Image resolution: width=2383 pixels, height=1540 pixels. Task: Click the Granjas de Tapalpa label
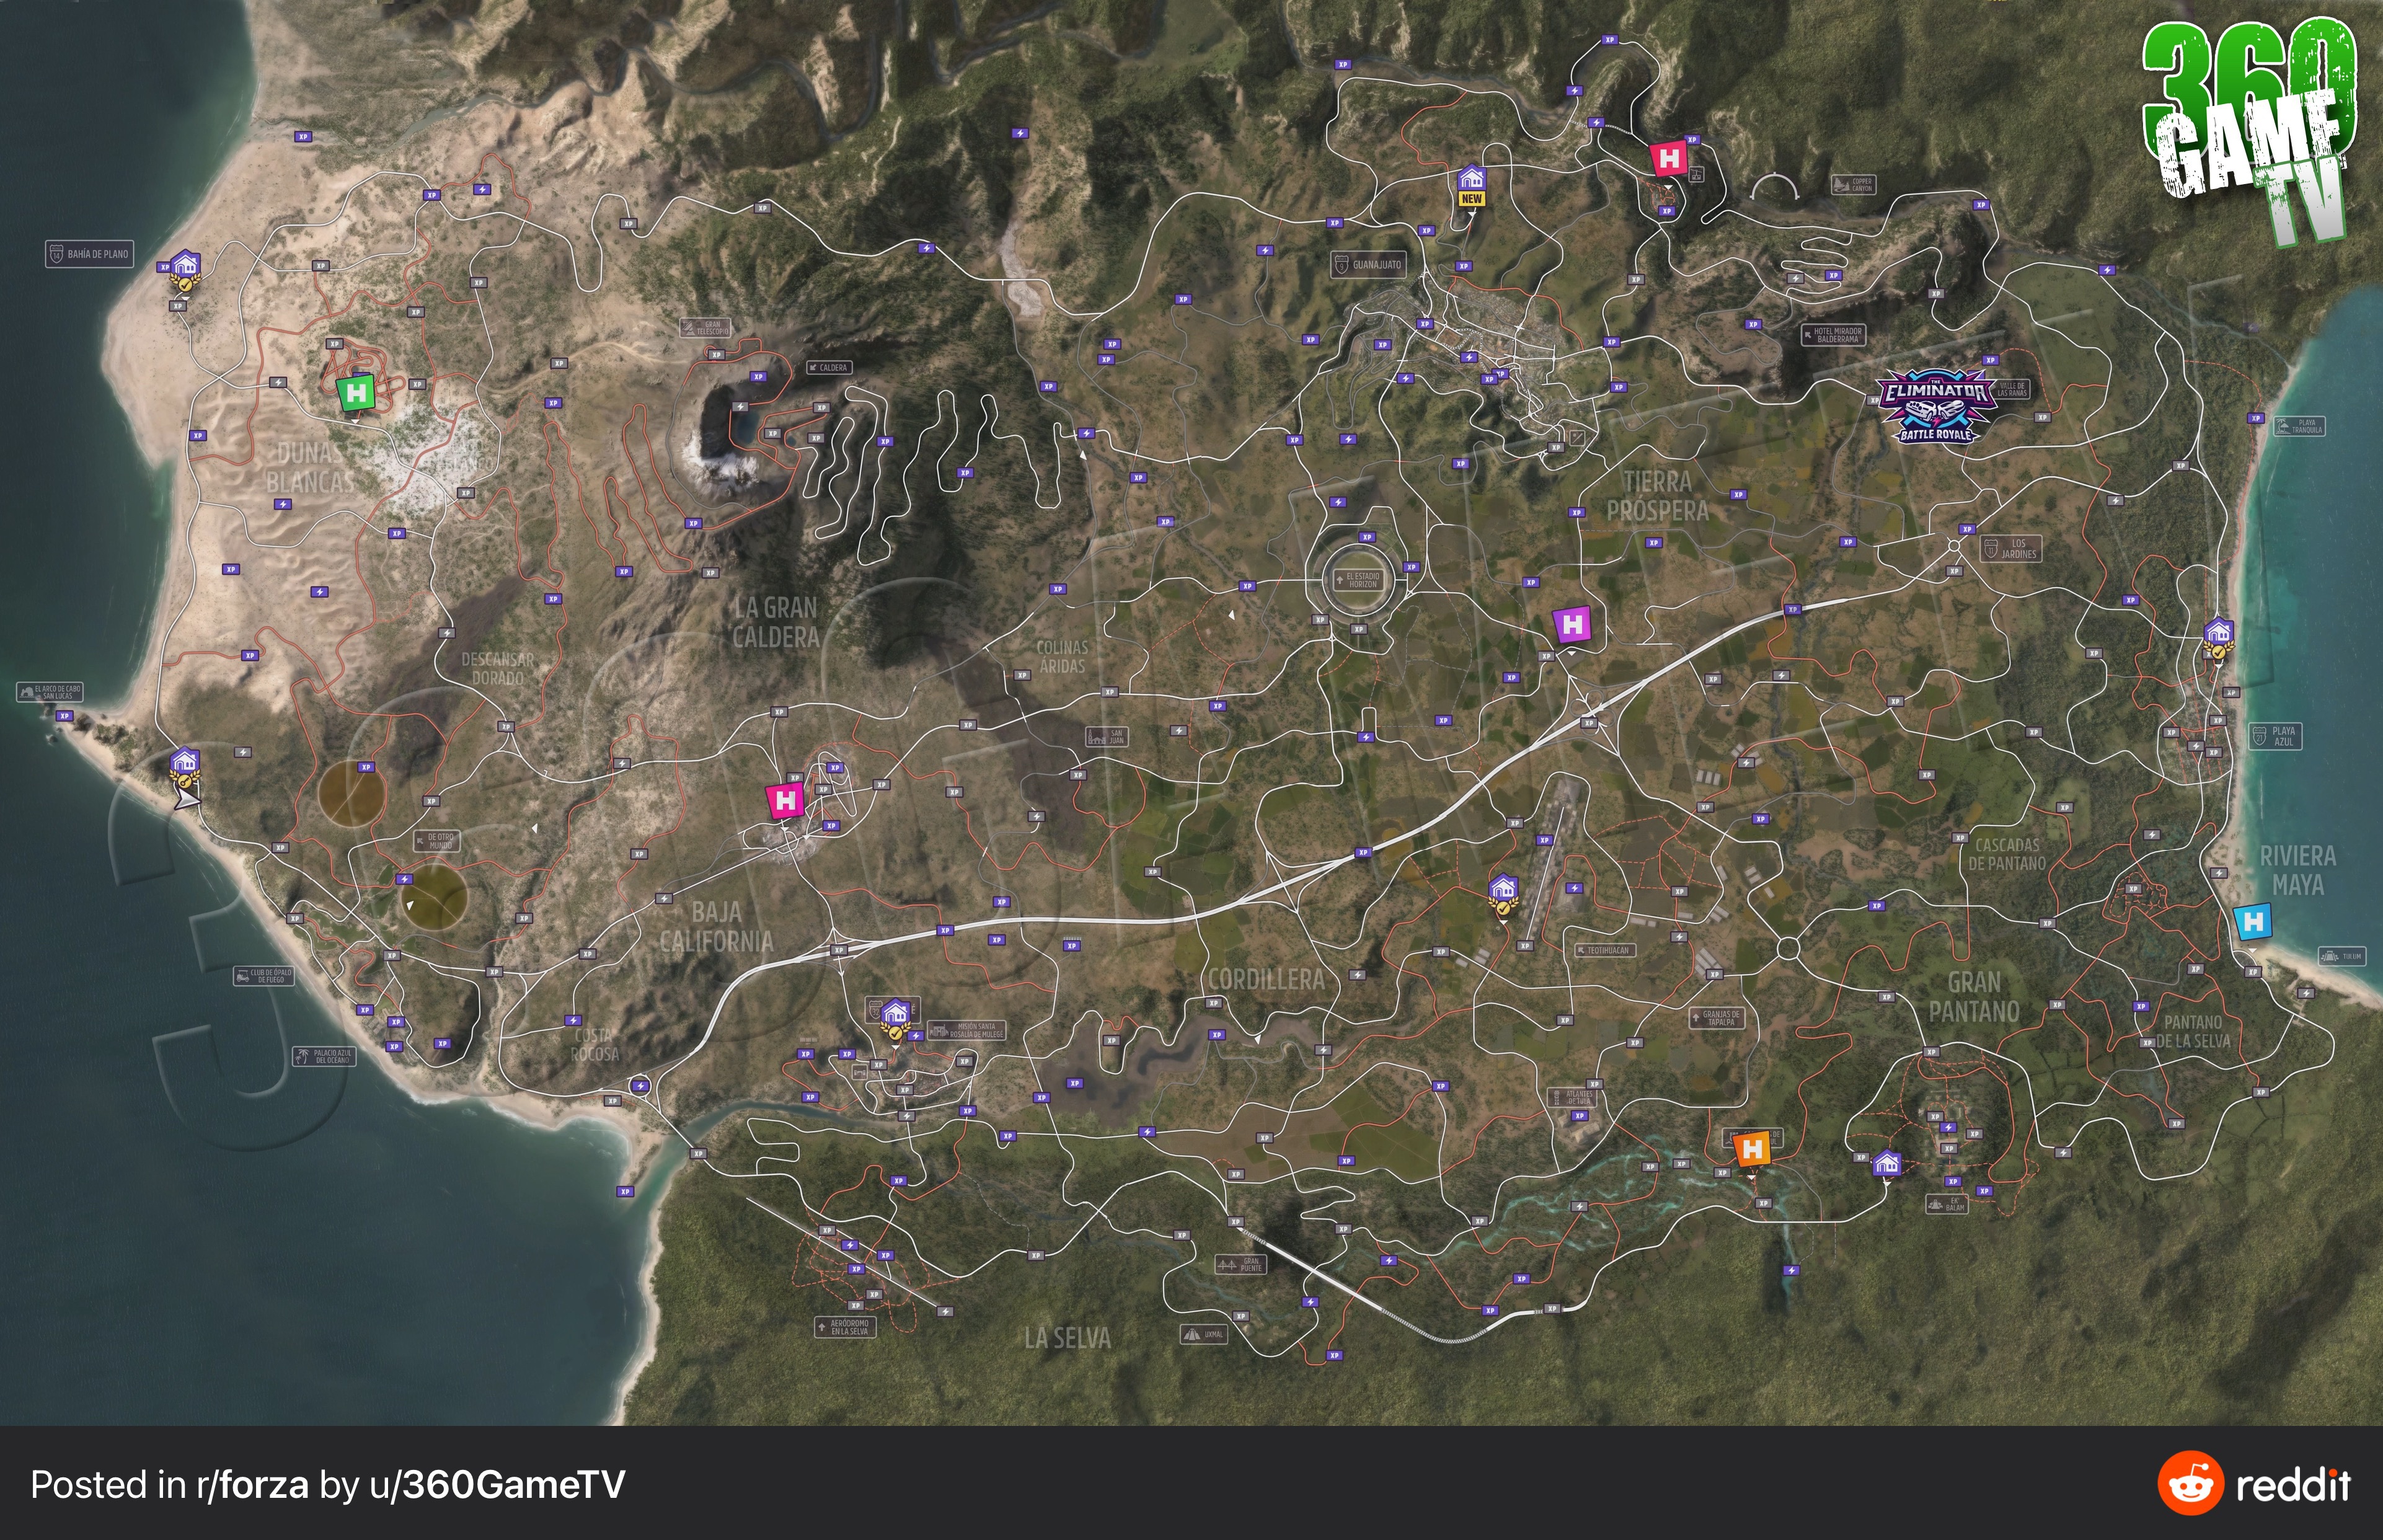(x=1716, y=1018)
